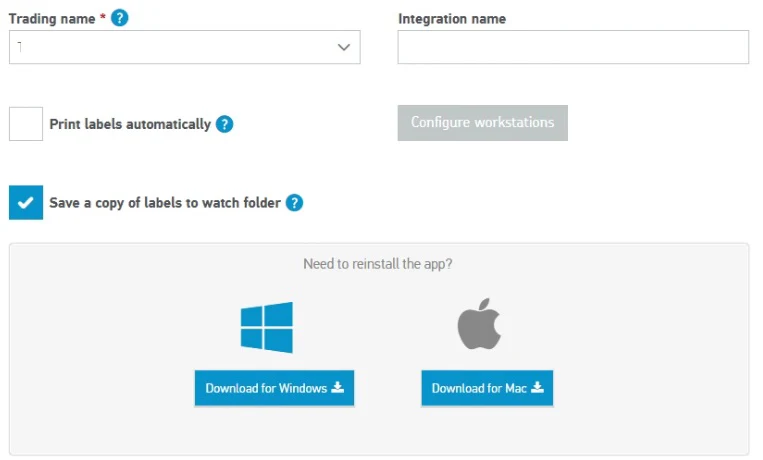The width and height of the screenshot is (763, 460).
Task: Show help for Save a copy of labels
Action: 294,203
